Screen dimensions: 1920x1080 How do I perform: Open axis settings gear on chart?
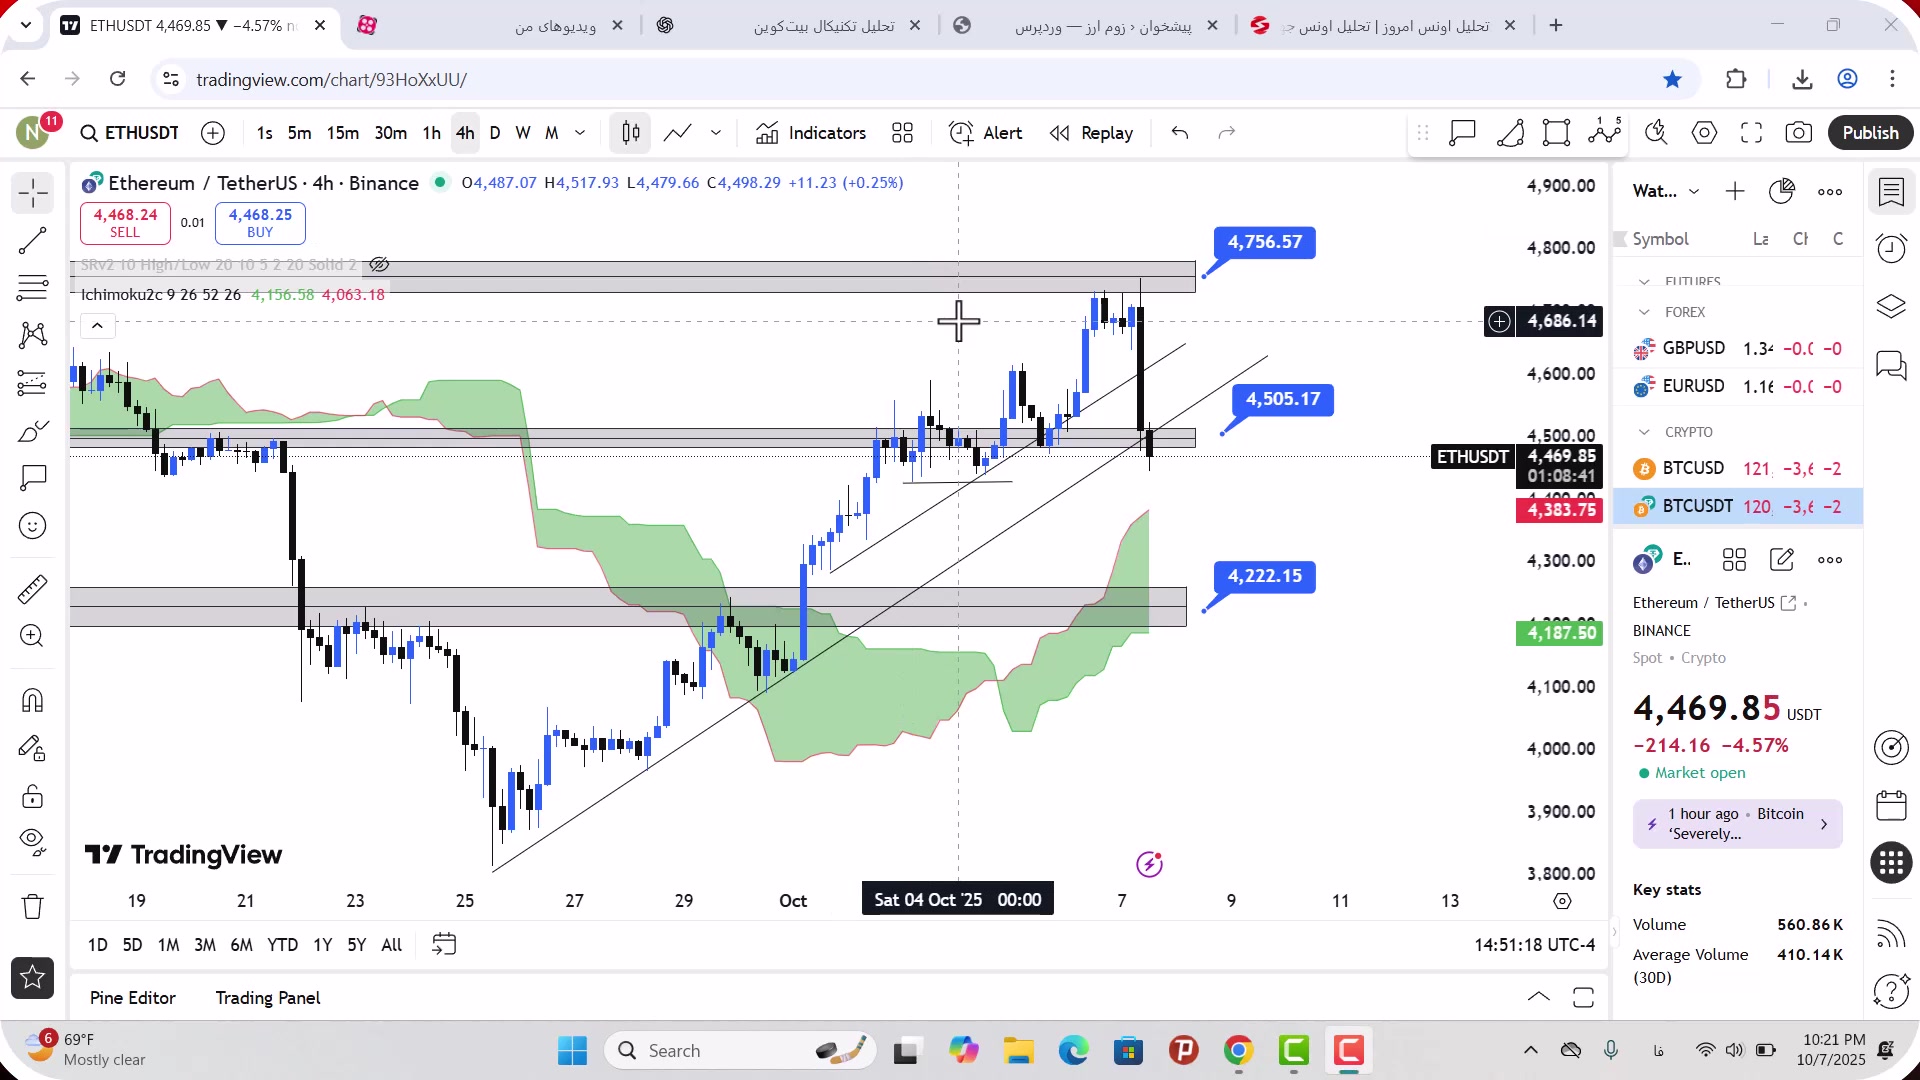pos(1562,901)
